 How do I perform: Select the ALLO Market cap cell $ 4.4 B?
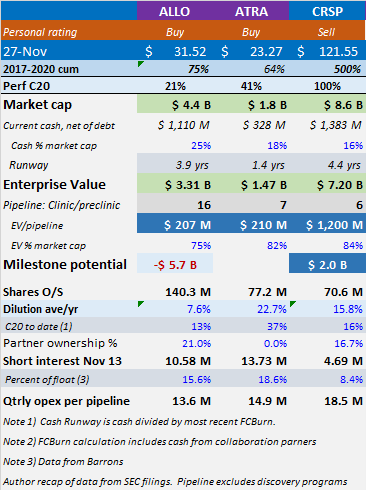(x=175, y=105)
